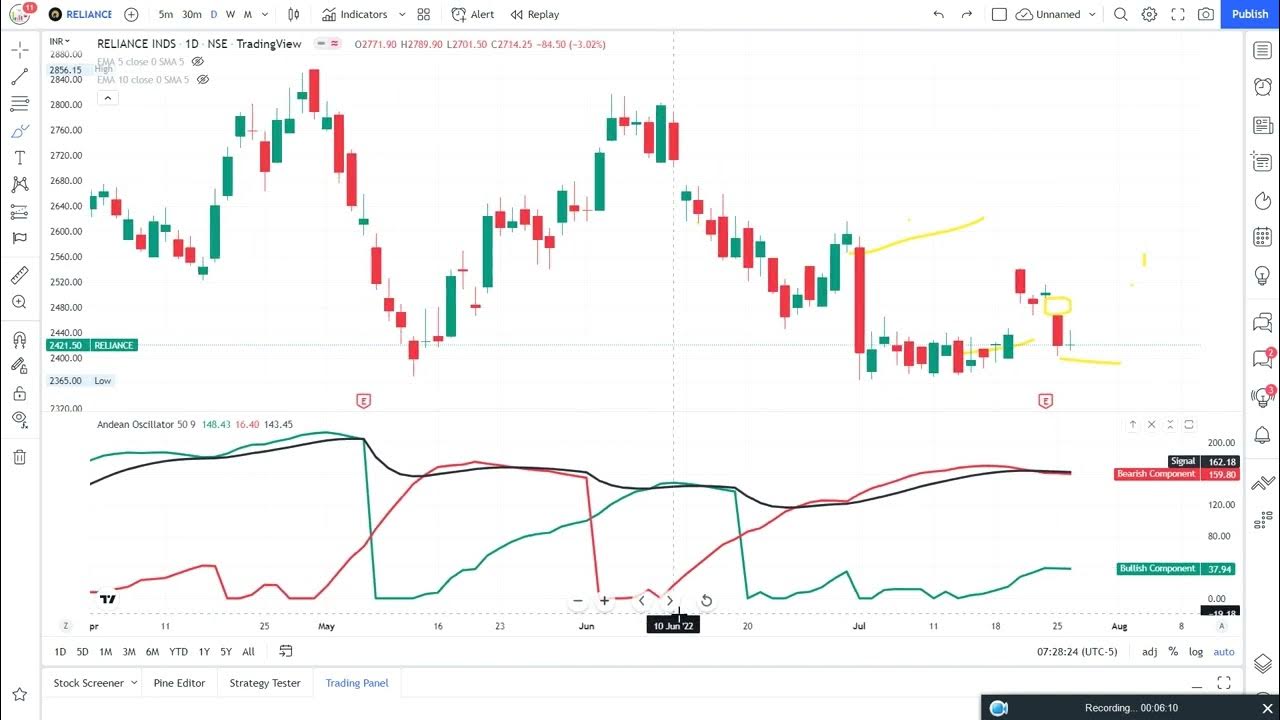Click the undo arrow
Viewport: 1280px width, 720px height.
pos(938,14)
